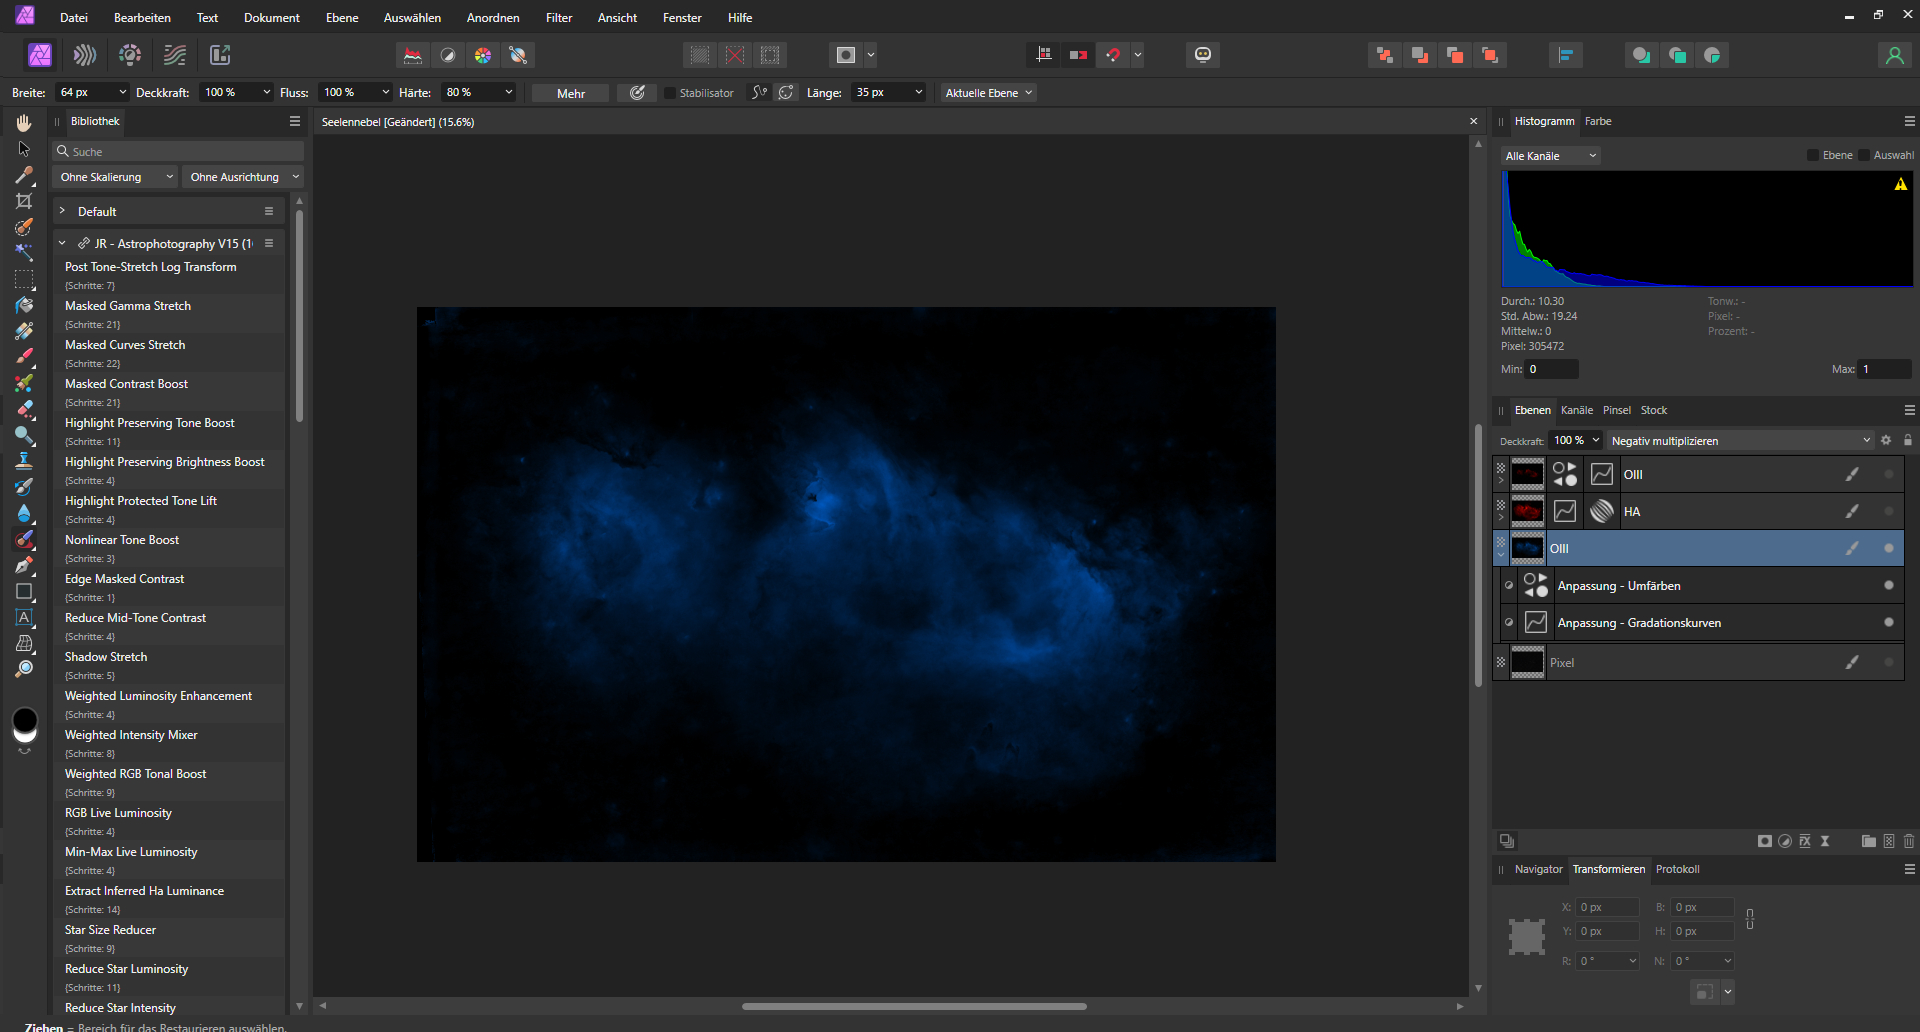Open the account user icon
Image resolution: width=1920 pixels, height=1032 pixels.
(1894, 55)
